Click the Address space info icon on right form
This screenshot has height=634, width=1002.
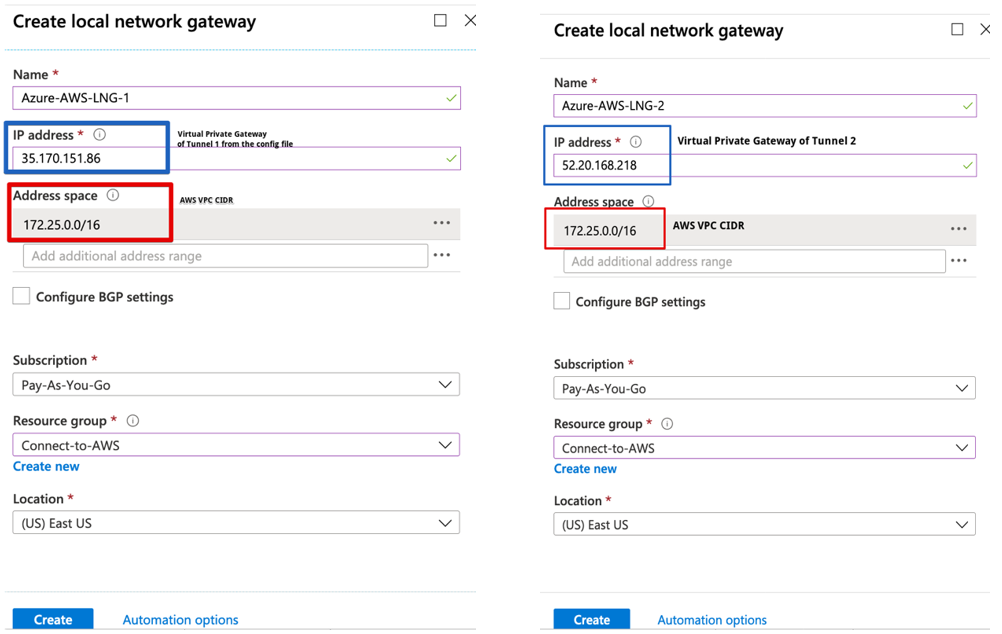click(647, 201)
